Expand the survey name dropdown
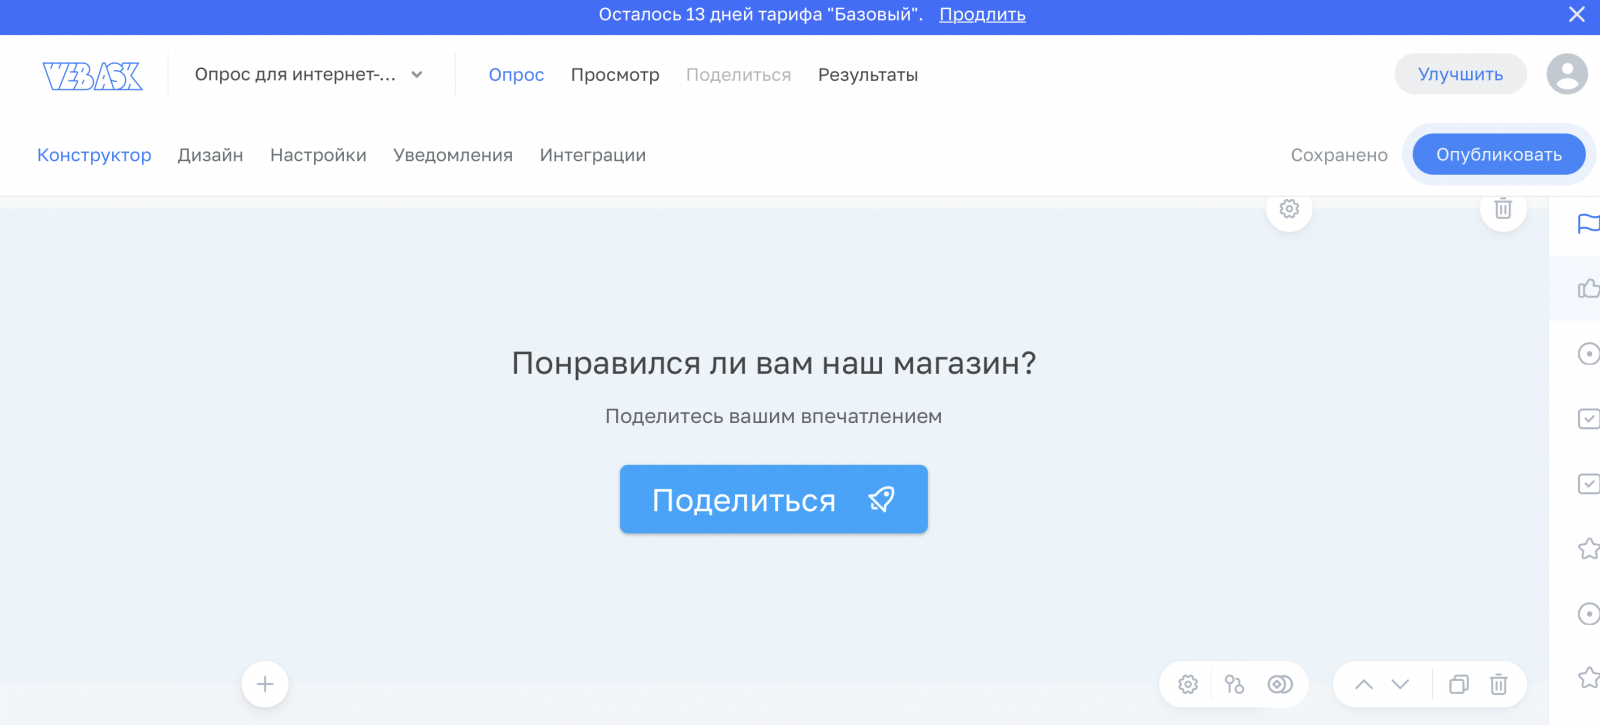 [417, 75]
